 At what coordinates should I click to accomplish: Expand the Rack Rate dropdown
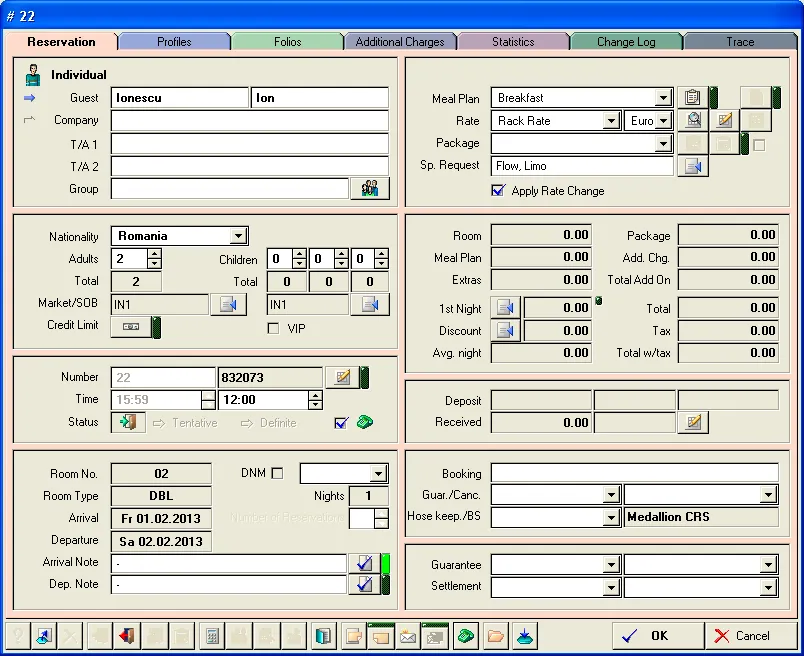point(610,121)
